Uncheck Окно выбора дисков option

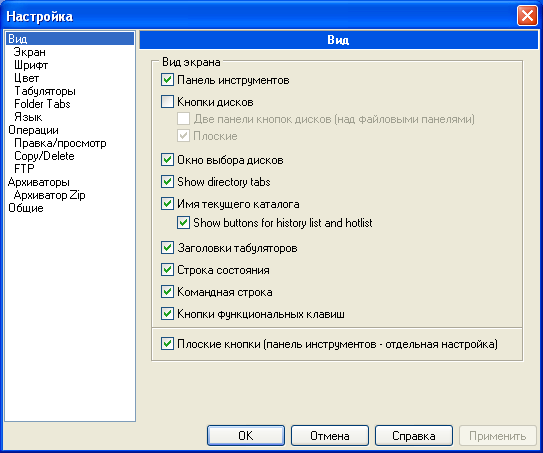[167, 160]
